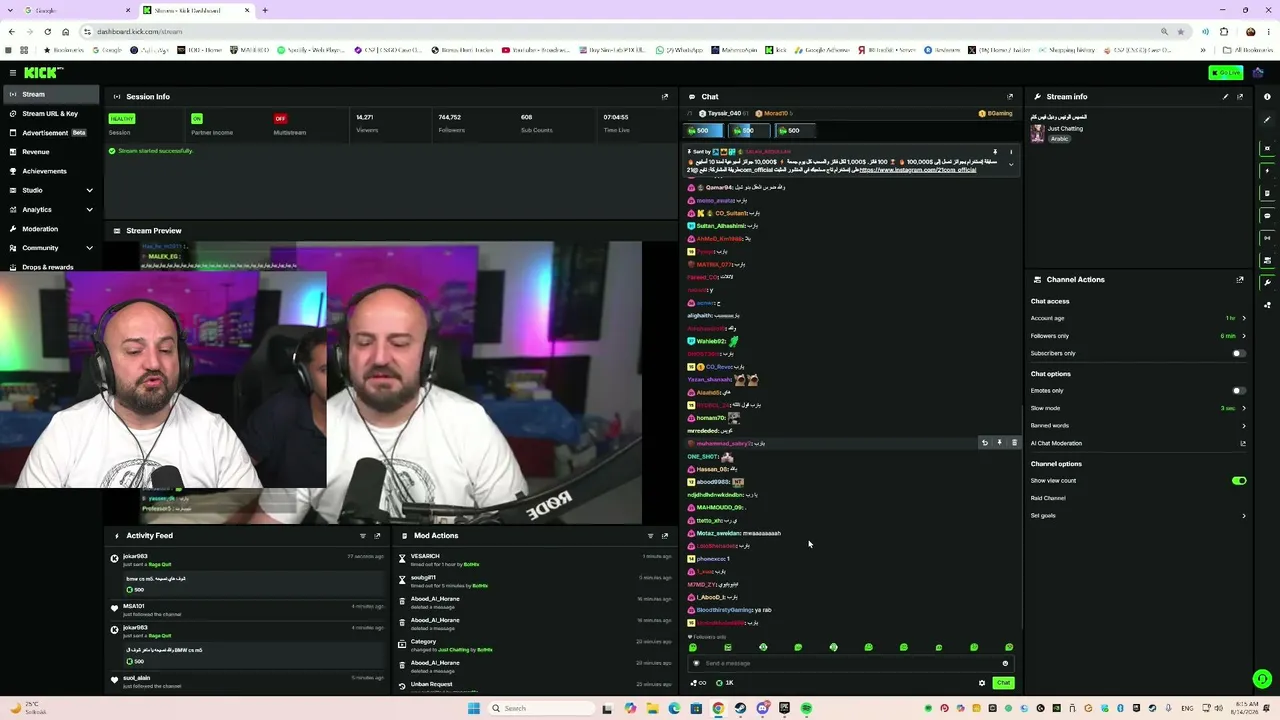This screenshot has height=720, width=1280.
Task: Turn off Show view count
Action: tap(1239, 481)
